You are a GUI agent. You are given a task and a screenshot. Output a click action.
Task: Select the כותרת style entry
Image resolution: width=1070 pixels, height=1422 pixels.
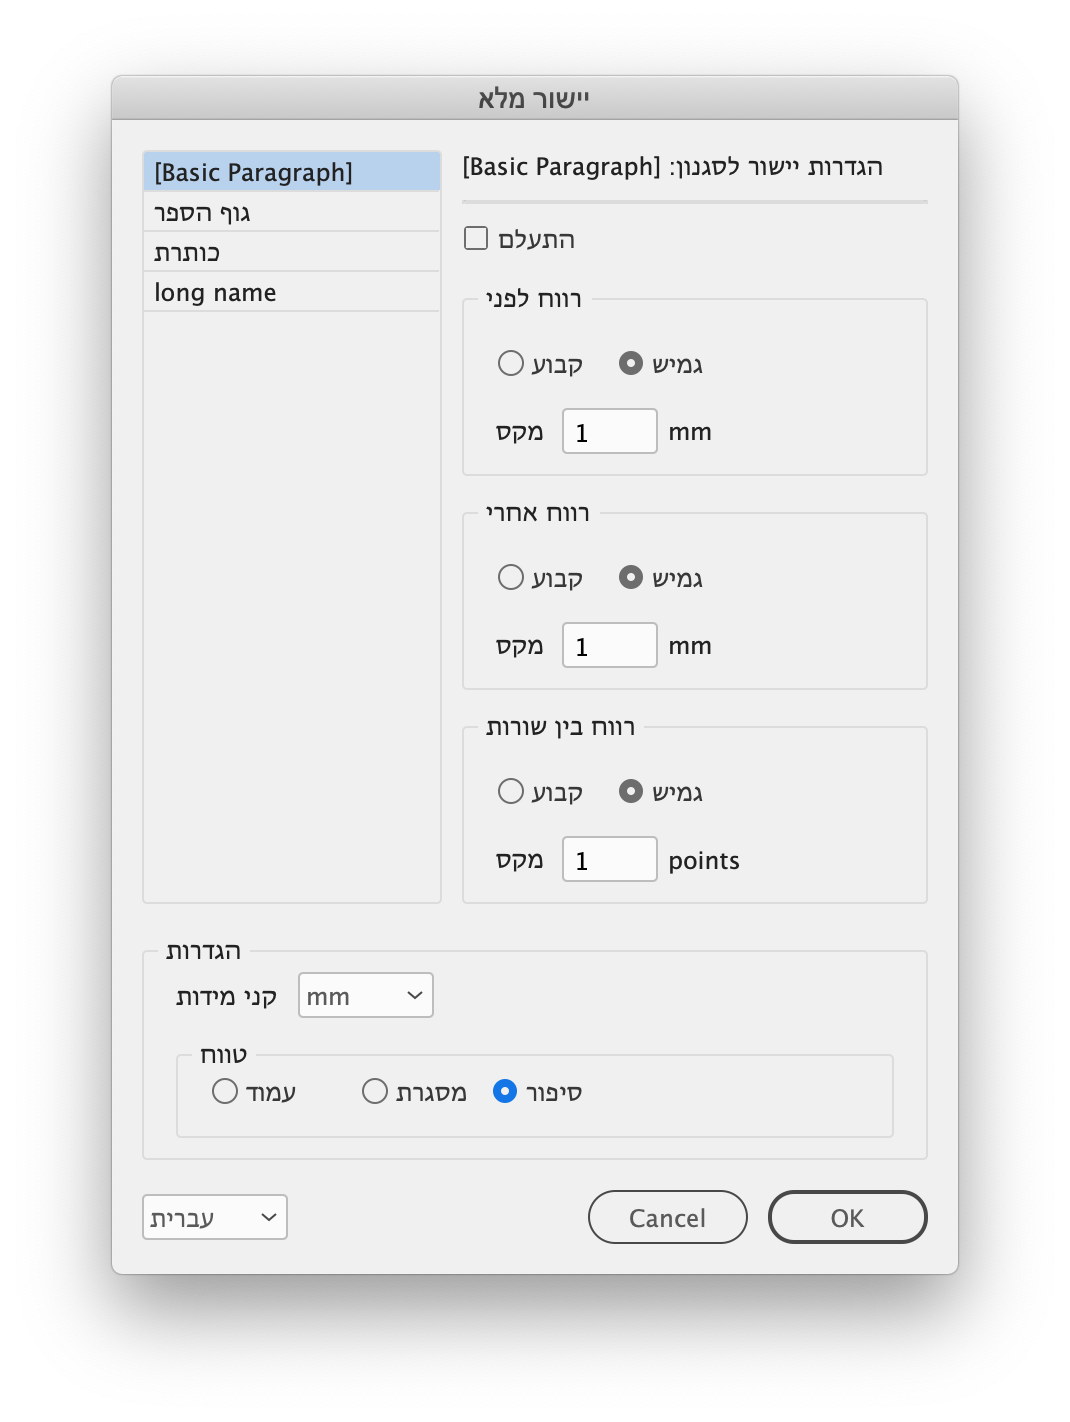(291, 251)
